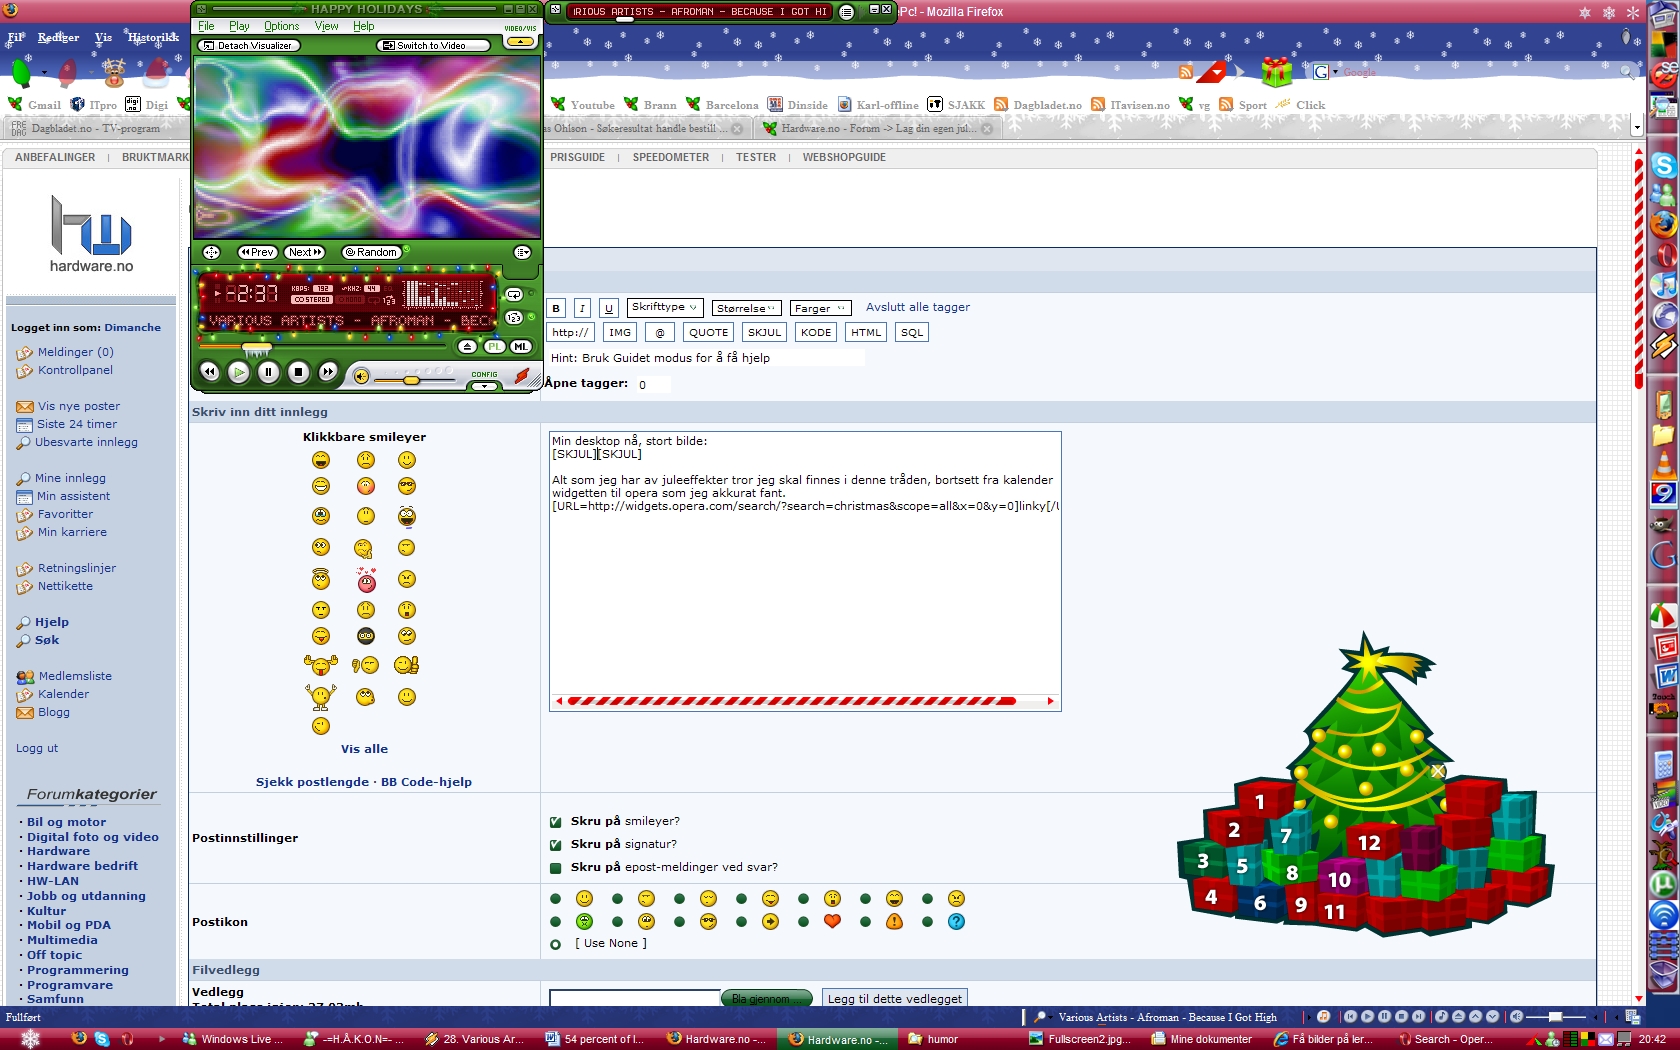Click visualizer fullscreen arrows icon
The width and height of the screenshot is (1680, 1050).
[211, 252]
